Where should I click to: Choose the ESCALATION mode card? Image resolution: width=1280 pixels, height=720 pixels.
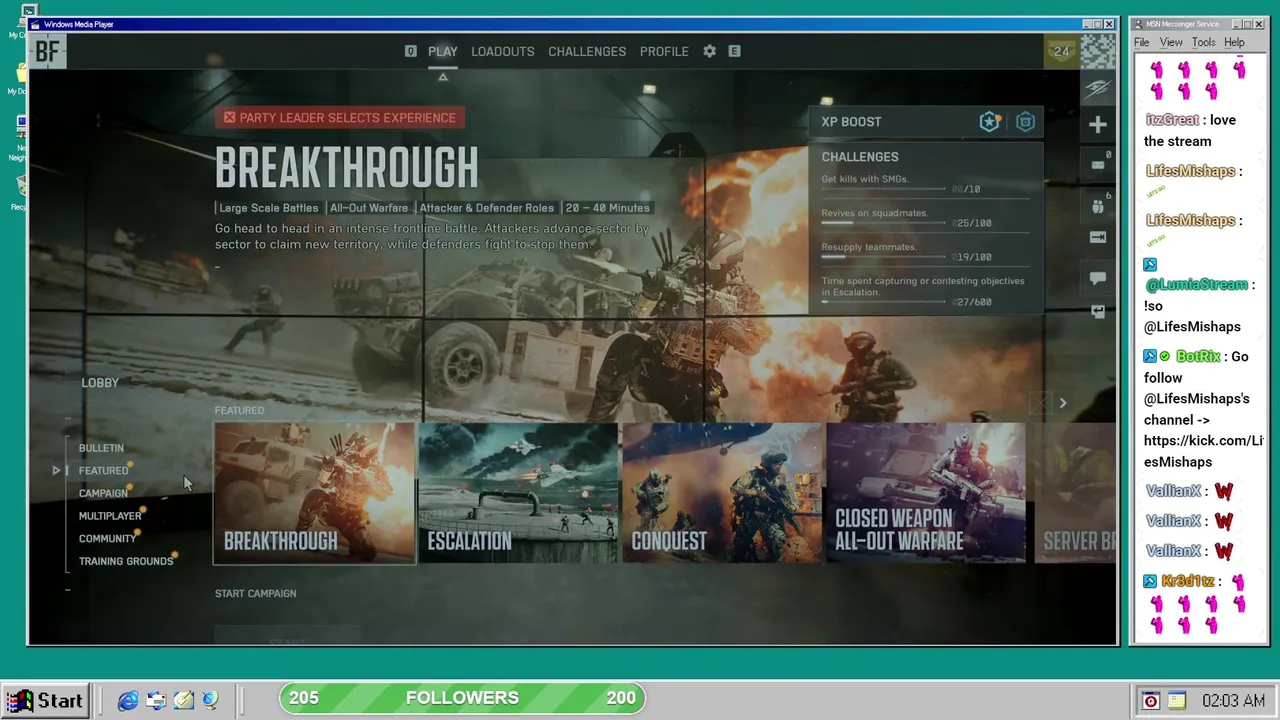518,493
